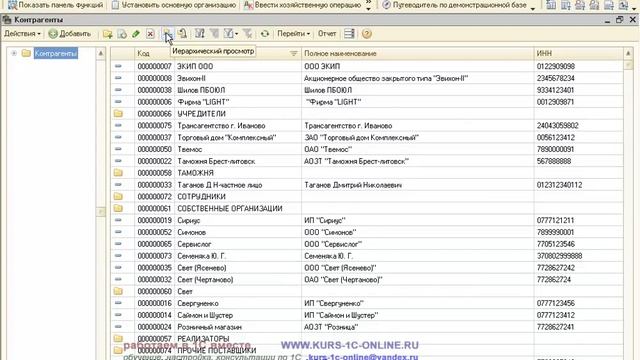Image resolution: width=640 pixels, height=360 pixels.
Task: Open dropdown arrow after Путеводитель button
Action: pos(533,8)
